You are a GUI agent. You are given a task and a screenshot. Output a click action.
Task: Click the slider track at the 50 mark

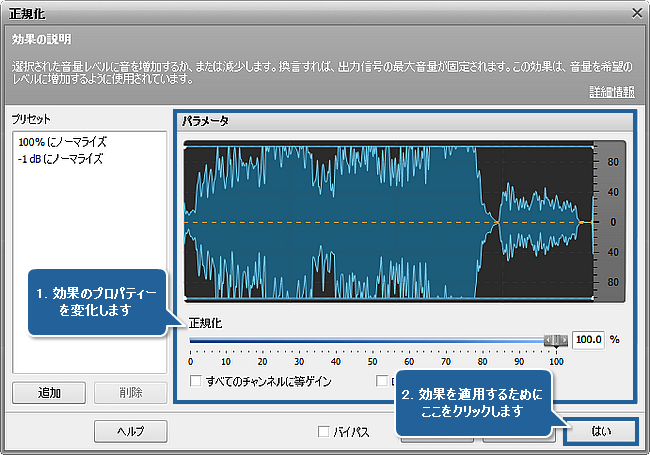(371, 340)
